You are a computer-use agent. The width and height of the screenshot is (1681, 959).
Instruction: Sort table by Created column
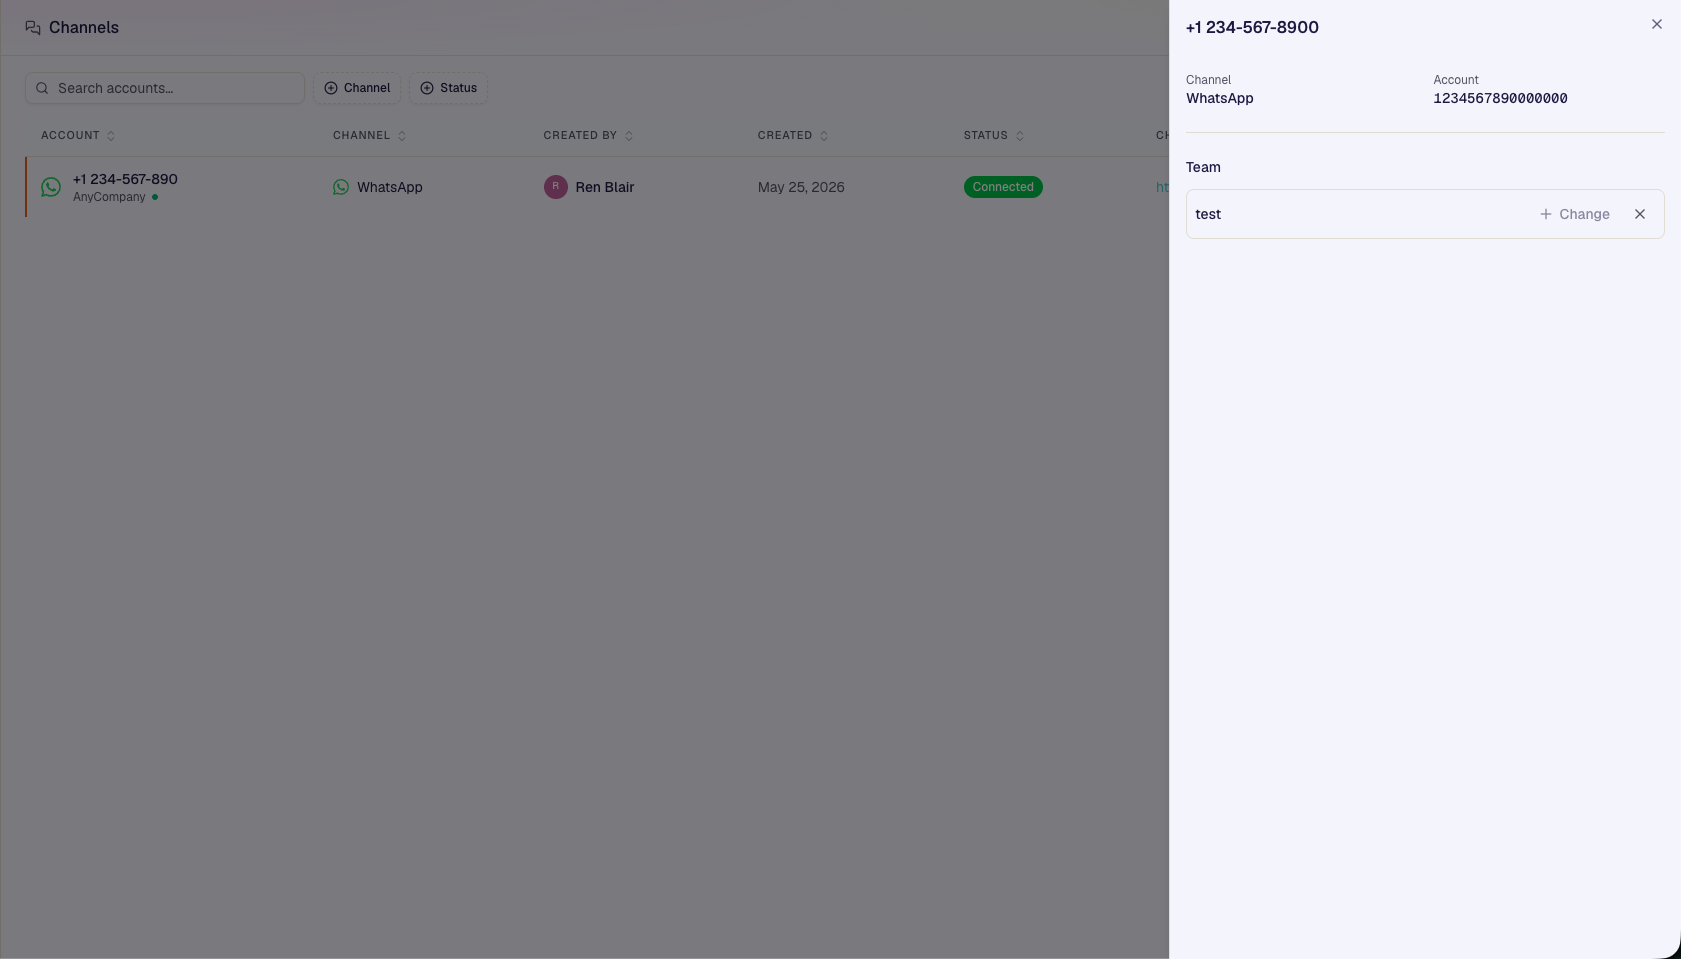click(x=793, y=136)
